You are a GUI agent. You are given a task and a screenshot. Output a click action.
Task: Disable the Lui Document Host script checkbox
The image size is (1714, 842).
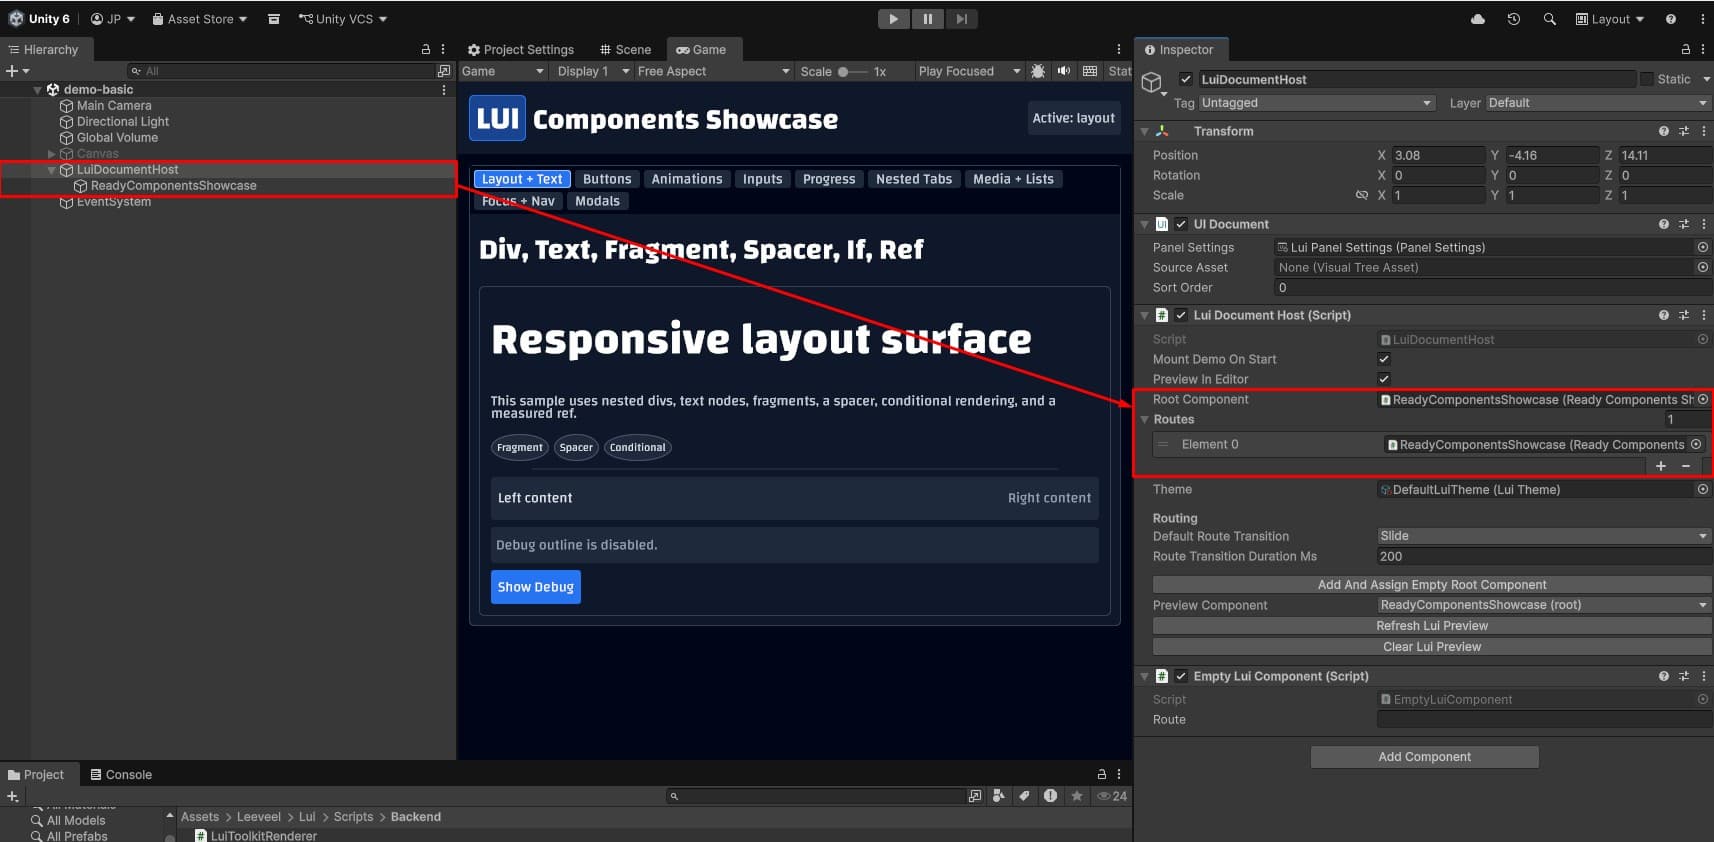[x=1181, y=315]
